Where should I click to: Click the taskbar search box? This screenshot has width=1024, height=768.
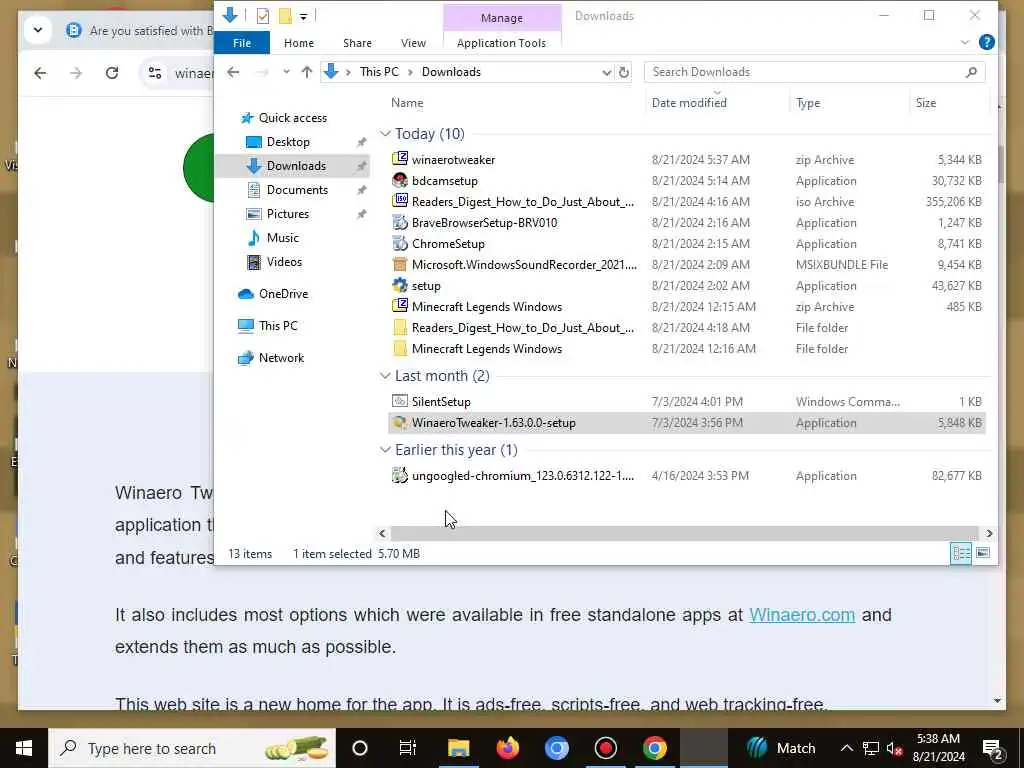click(x=192, y=748)
